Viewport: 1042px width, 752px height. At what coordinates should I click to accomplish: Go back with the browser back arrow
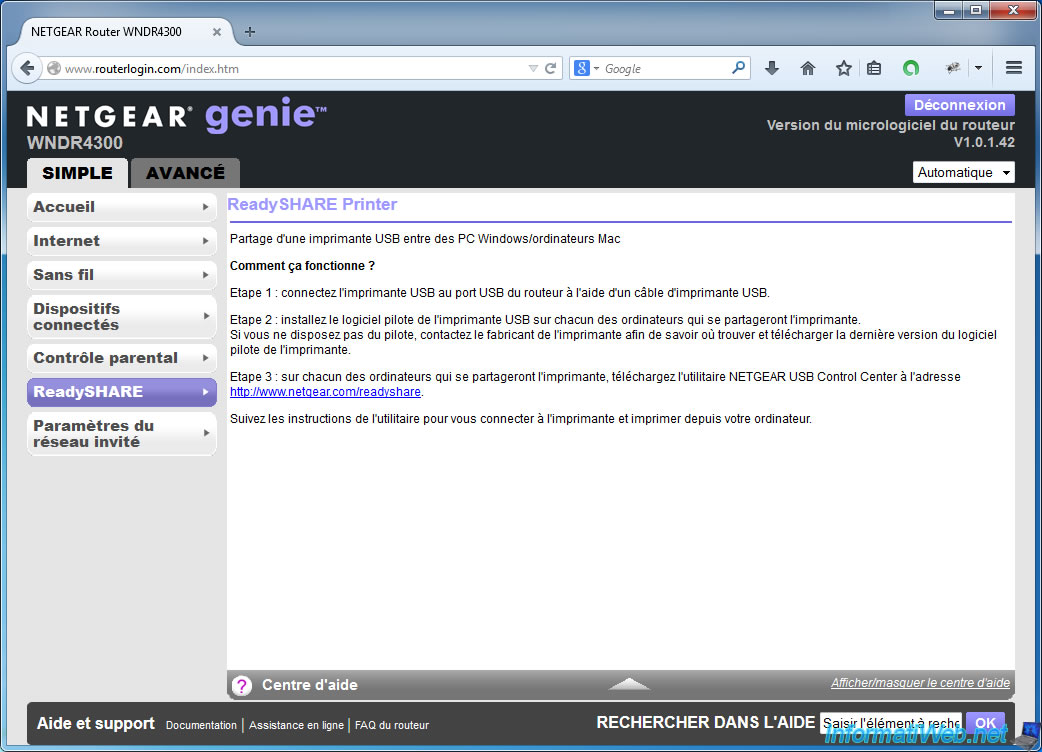click(27, 68)
